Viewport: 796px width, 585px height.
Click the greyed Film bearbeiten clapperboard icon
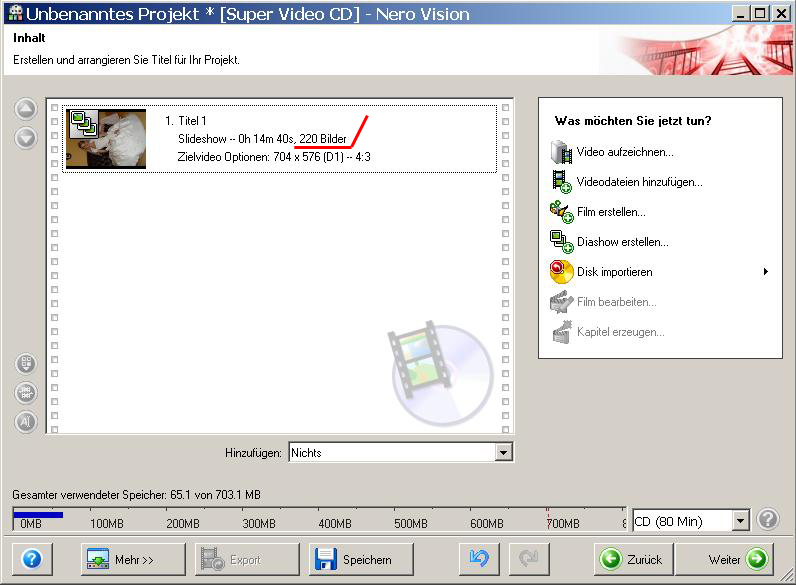561,302
